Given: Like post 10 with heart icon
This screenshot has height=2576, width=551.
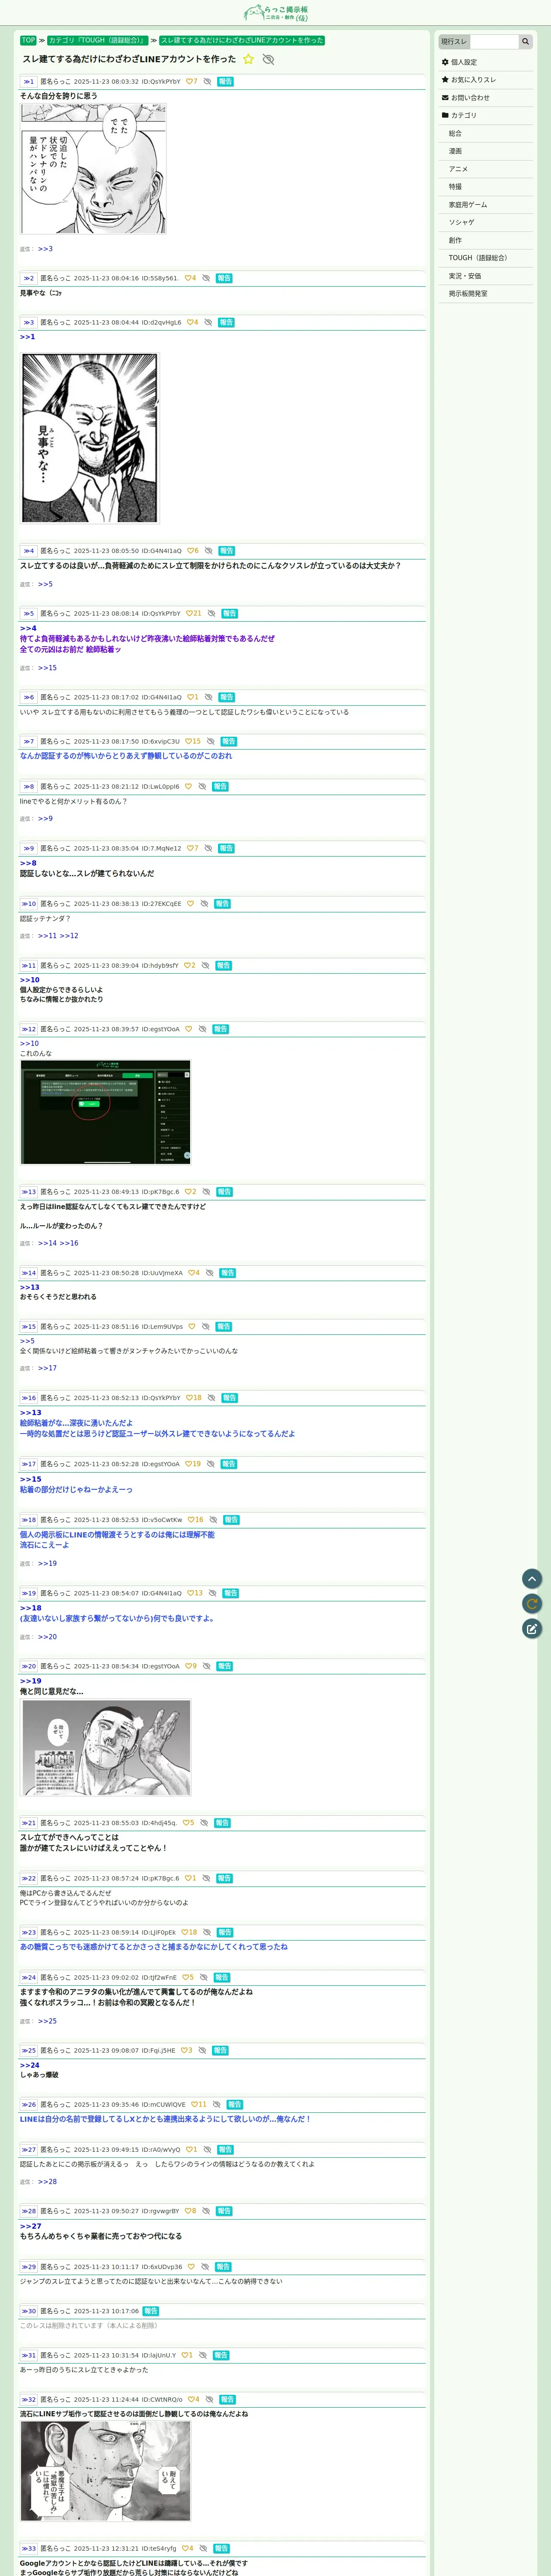Looking at the screenshot, I should click(190, 904).
